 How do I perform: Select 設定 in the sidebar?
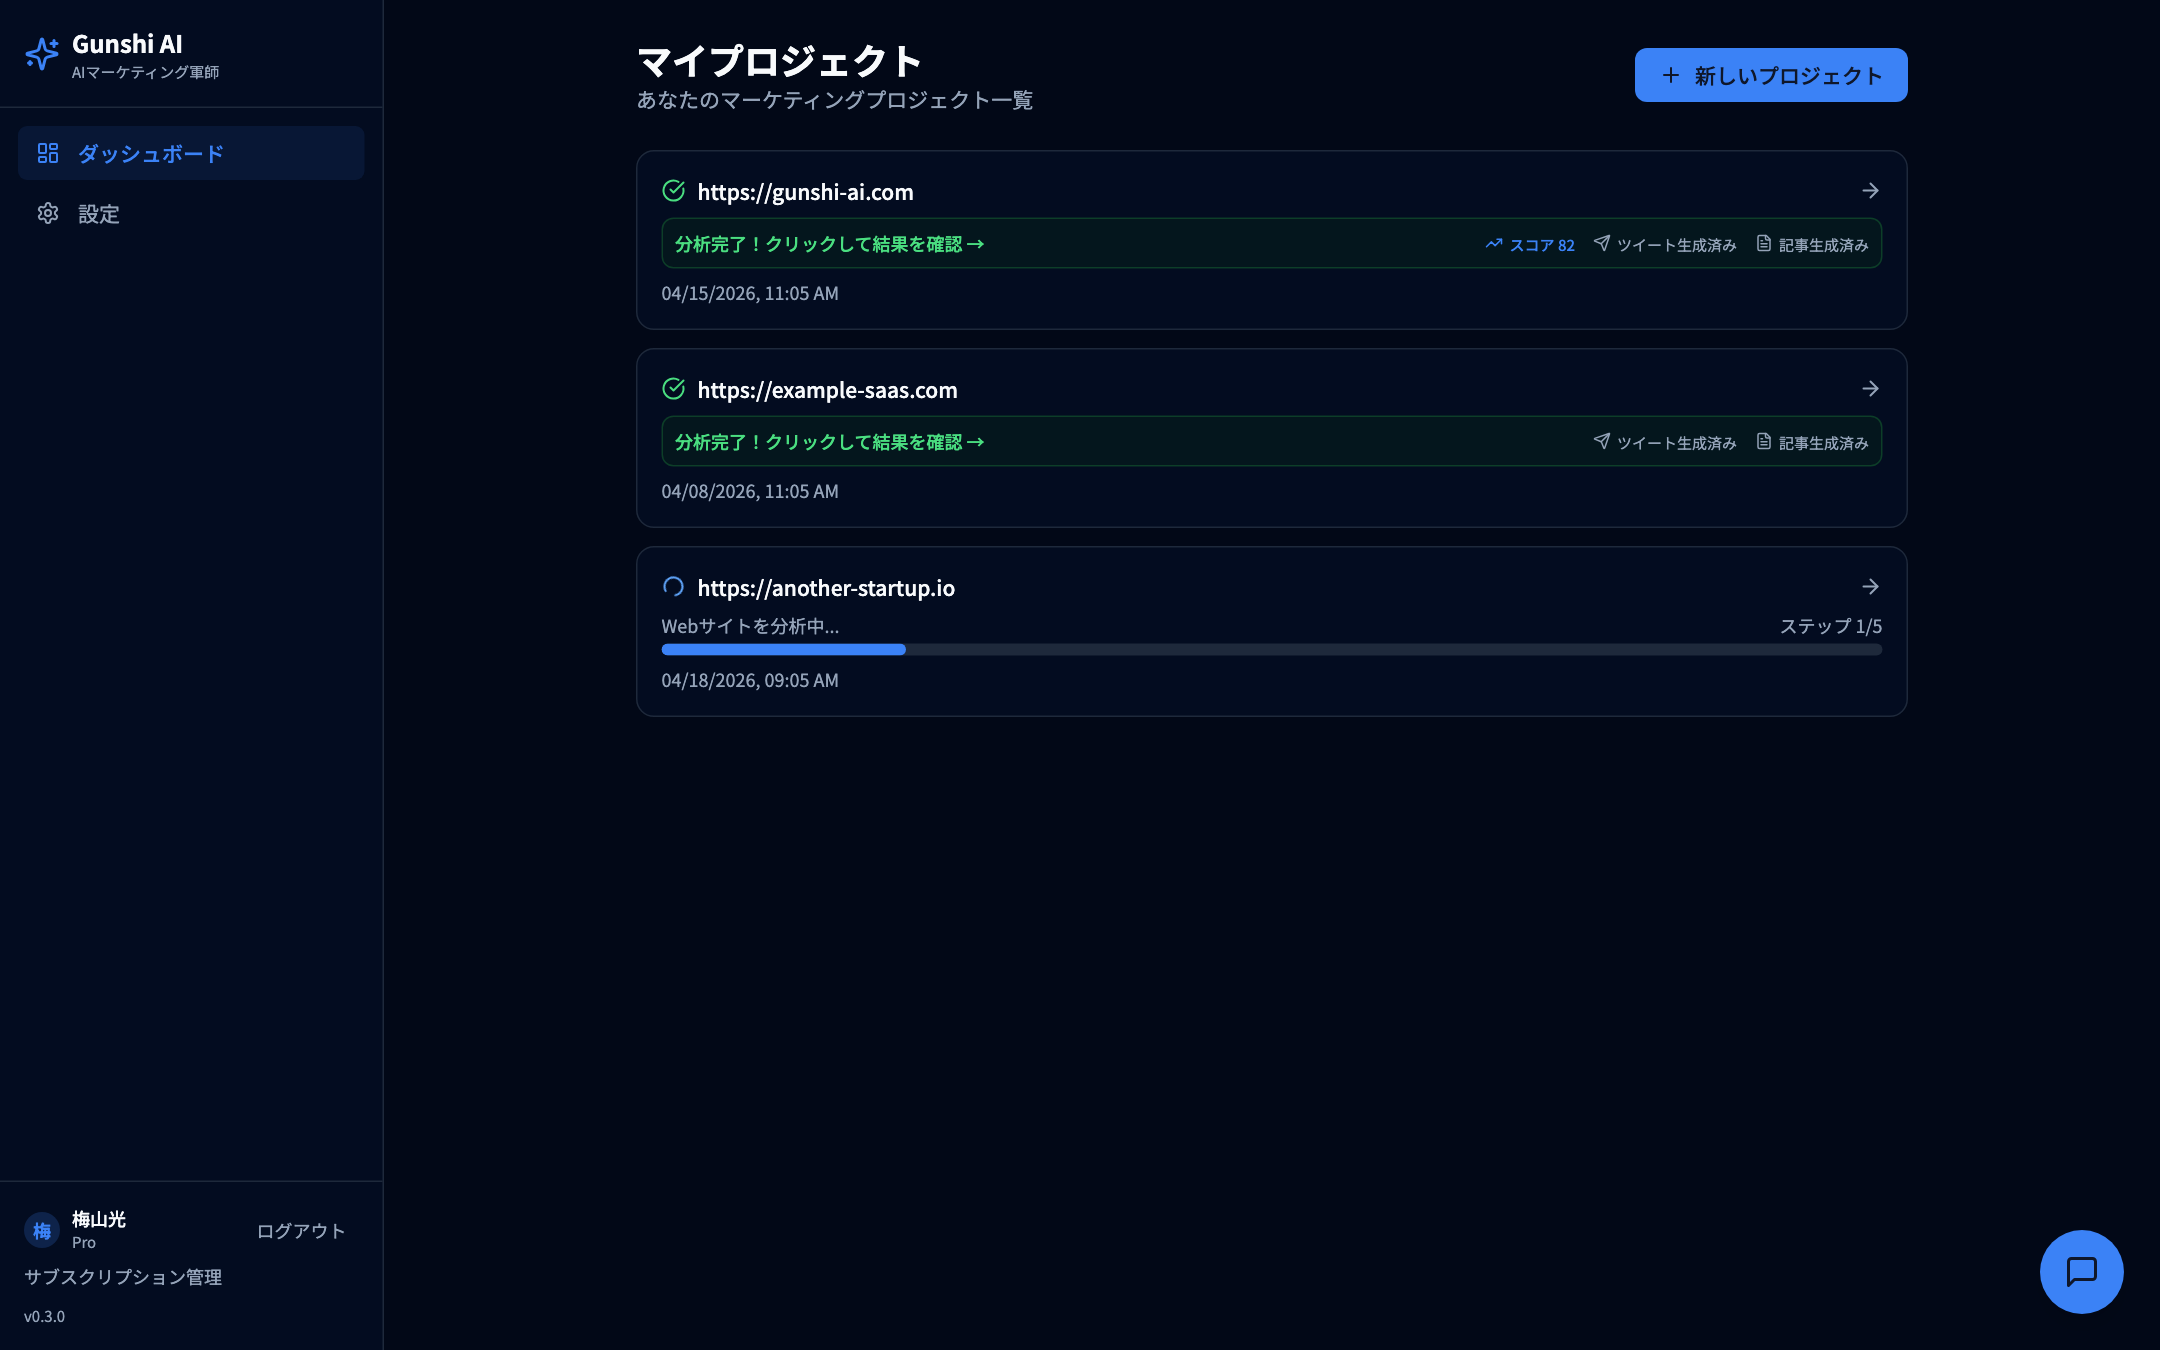tap(99, 213)
